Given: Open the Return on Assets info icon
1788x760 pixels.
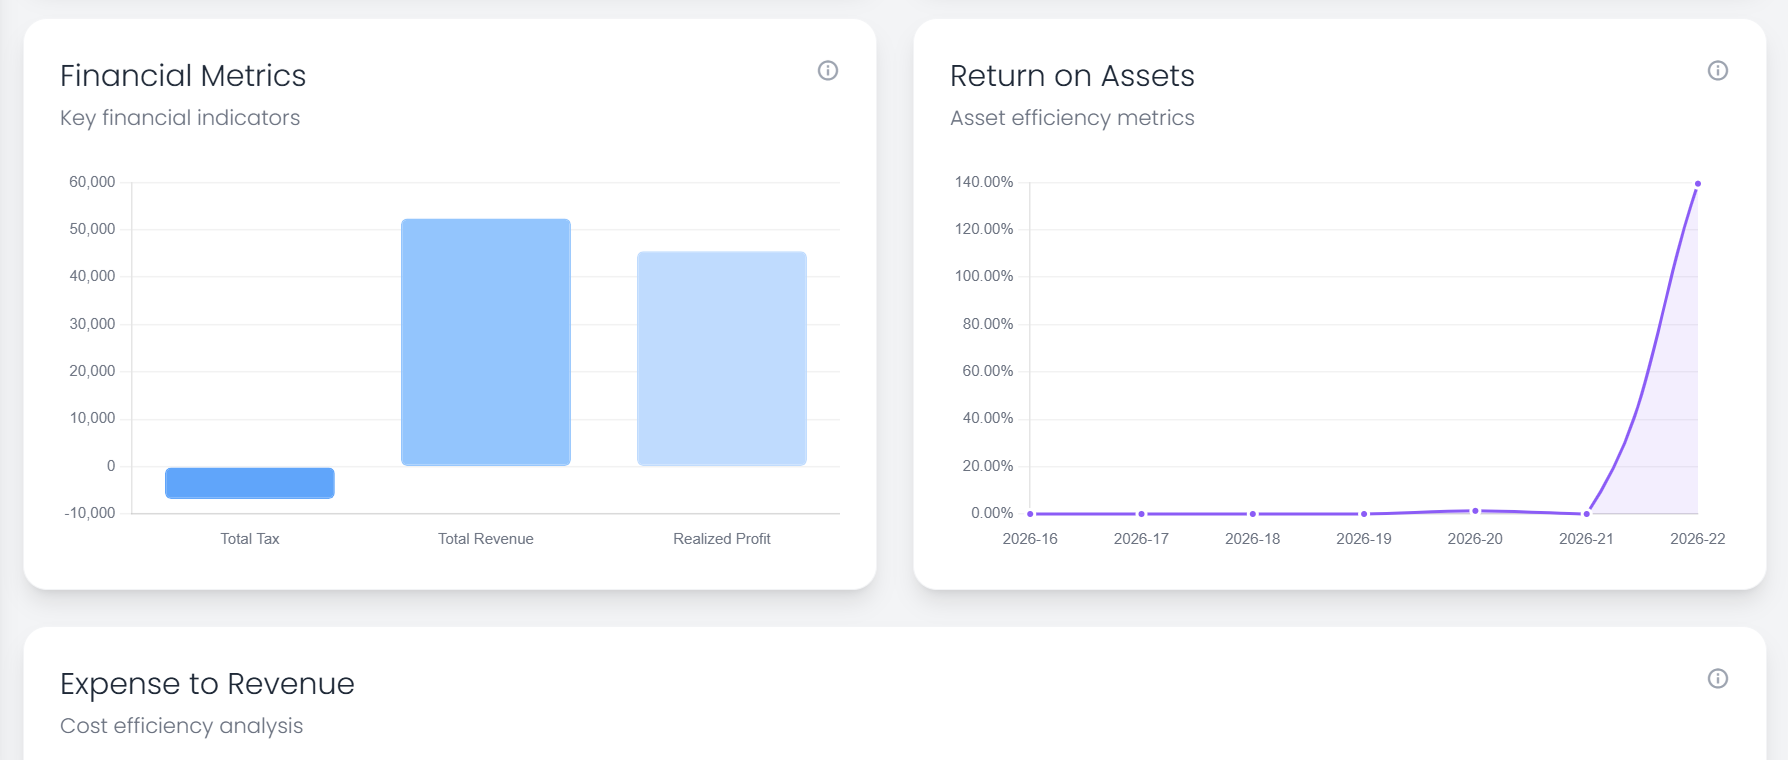Looking at the screenshot, I should [x=1718, y=70].
